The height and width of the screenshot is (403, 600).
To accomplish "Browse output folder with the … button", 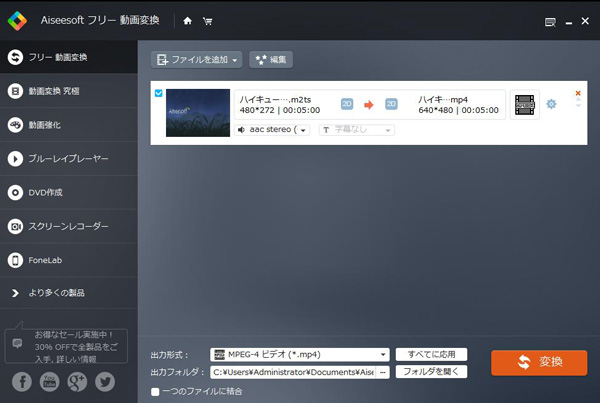I will (383, 372).
